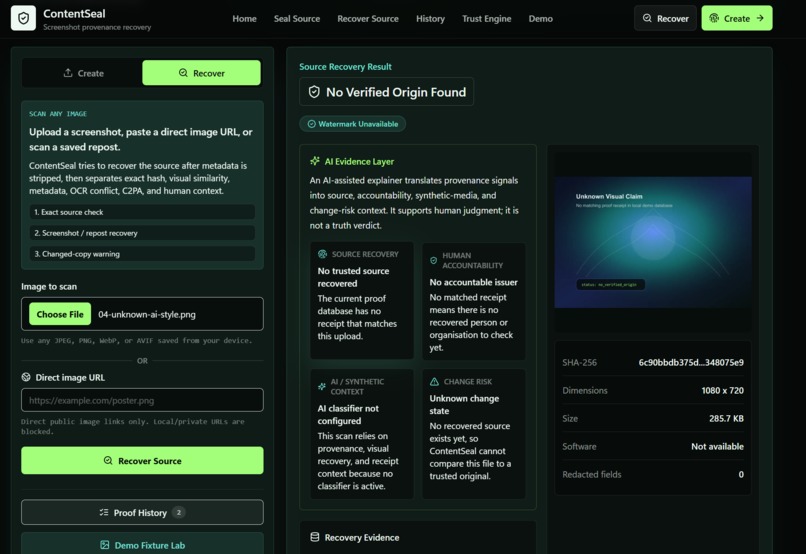Click the fingerprint icon in header Create button
The image size is (806, 554).
coord(714,19)
